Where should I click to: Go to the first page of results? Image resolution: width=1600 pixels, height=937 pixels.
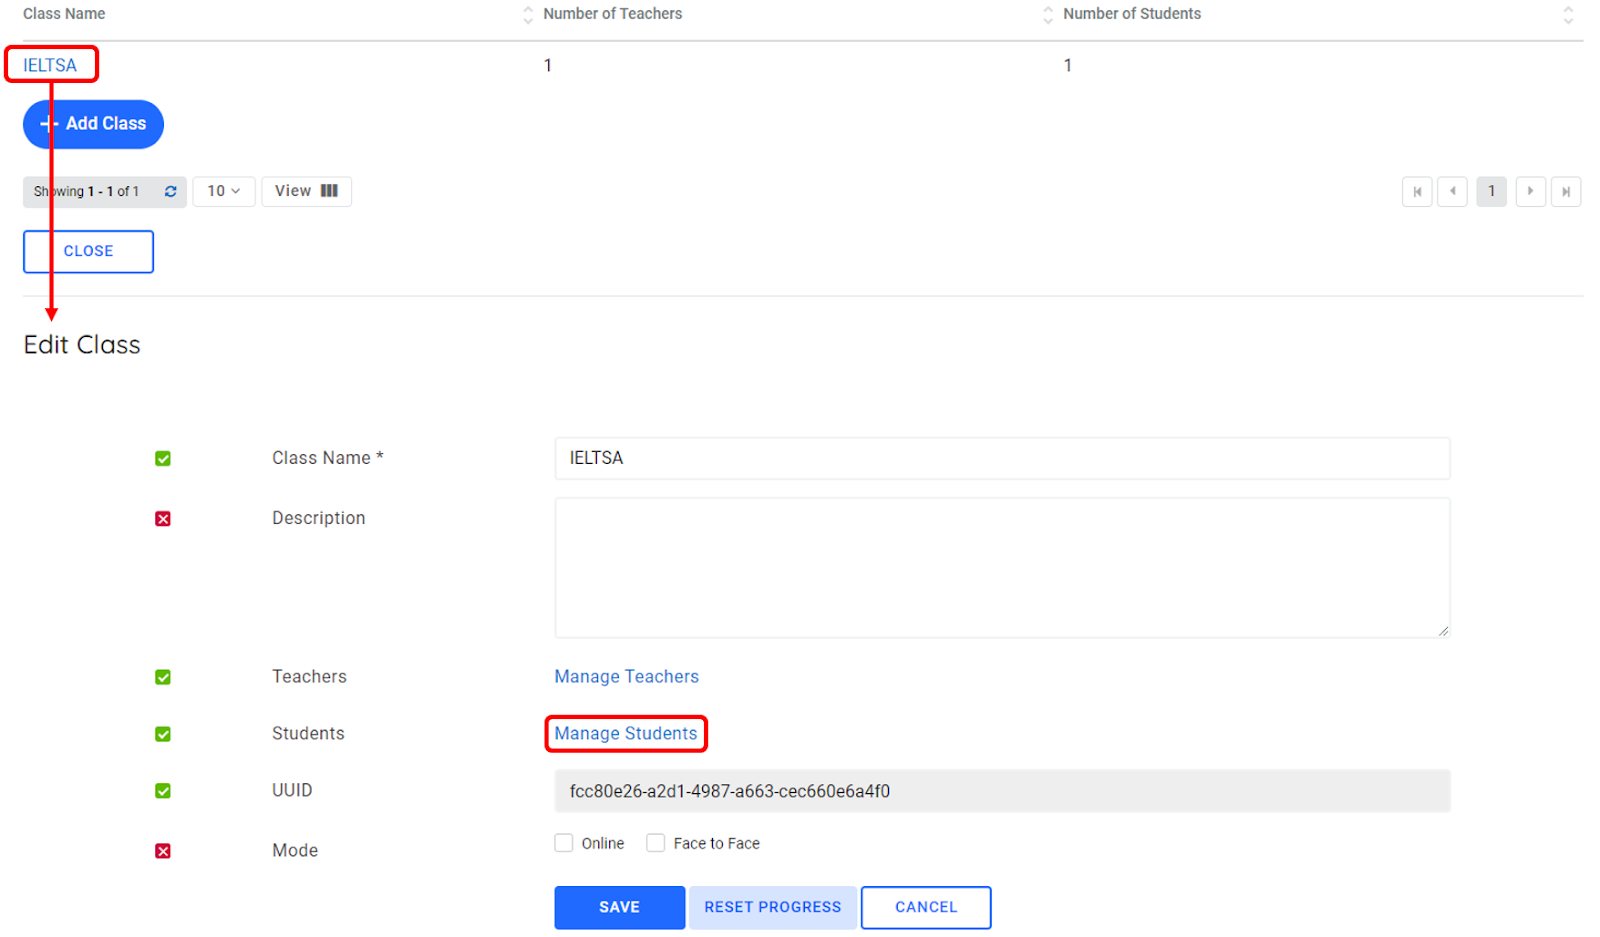1416,191
